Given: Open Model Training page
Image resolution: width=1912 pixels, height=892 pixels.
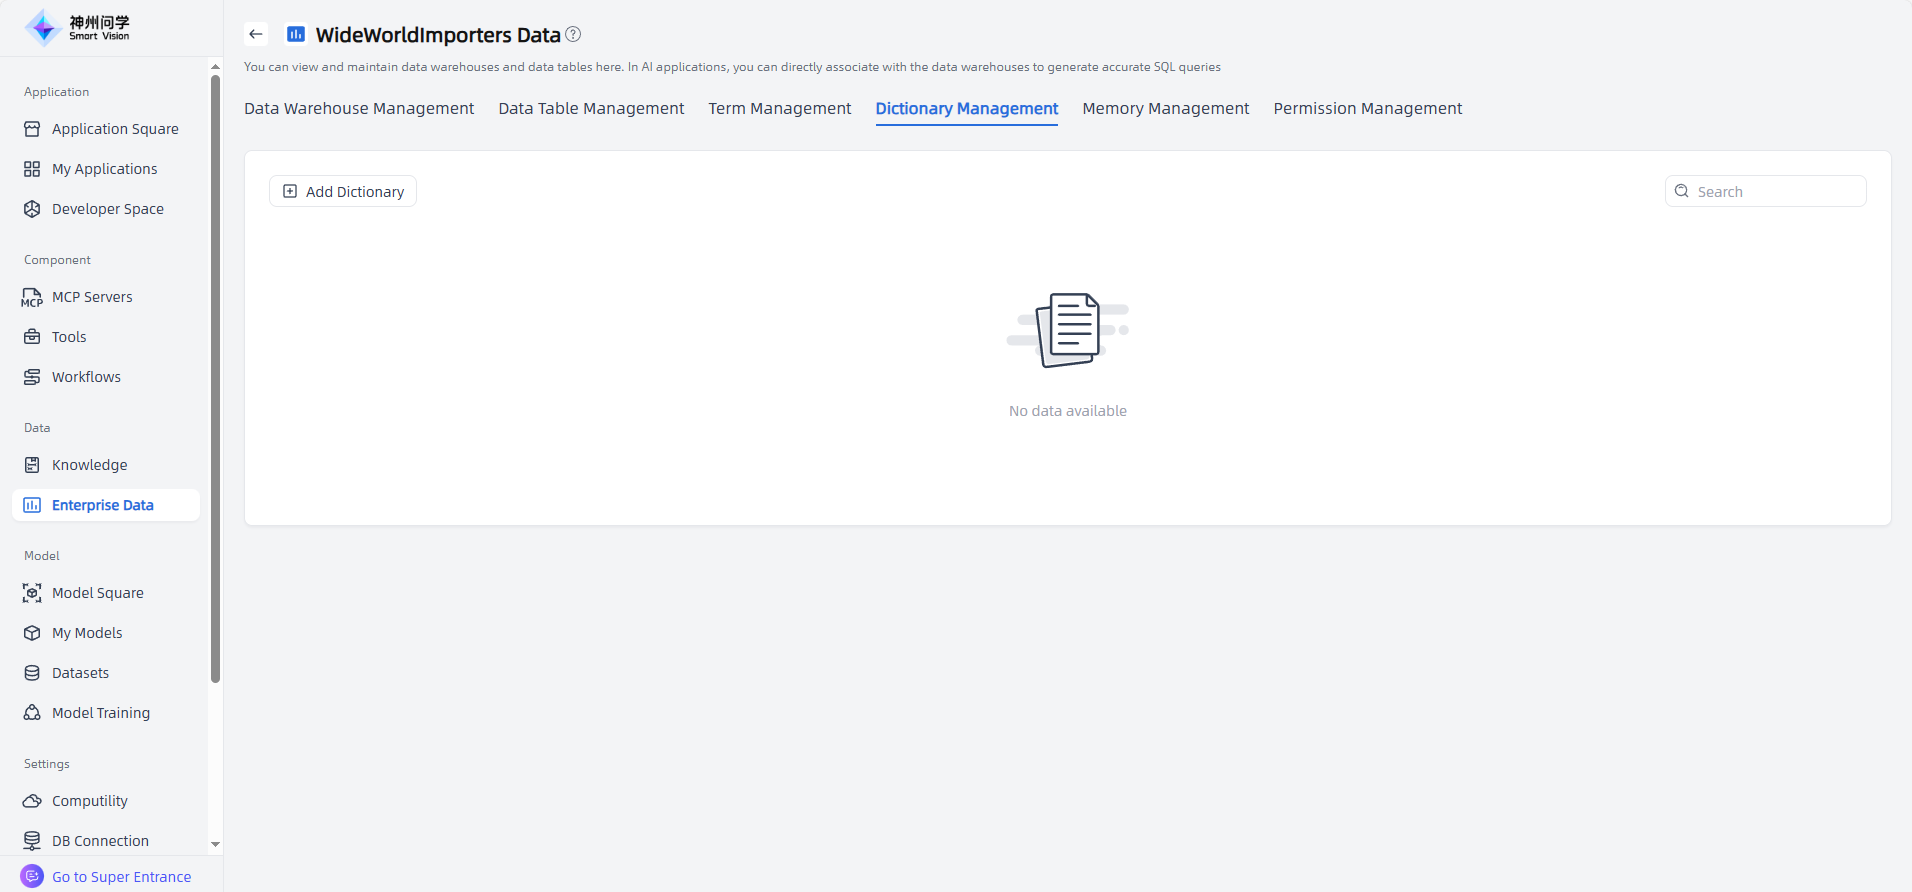Looking at the screenshot, I should [x=100, y=713].
